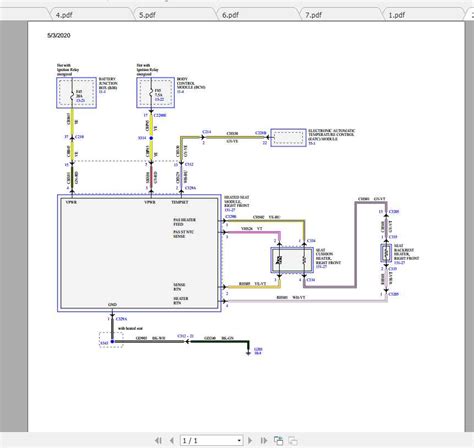Screen dimensions: 474x448
Task: Click the Battery Junction Box component
Action: pos(76,93)
